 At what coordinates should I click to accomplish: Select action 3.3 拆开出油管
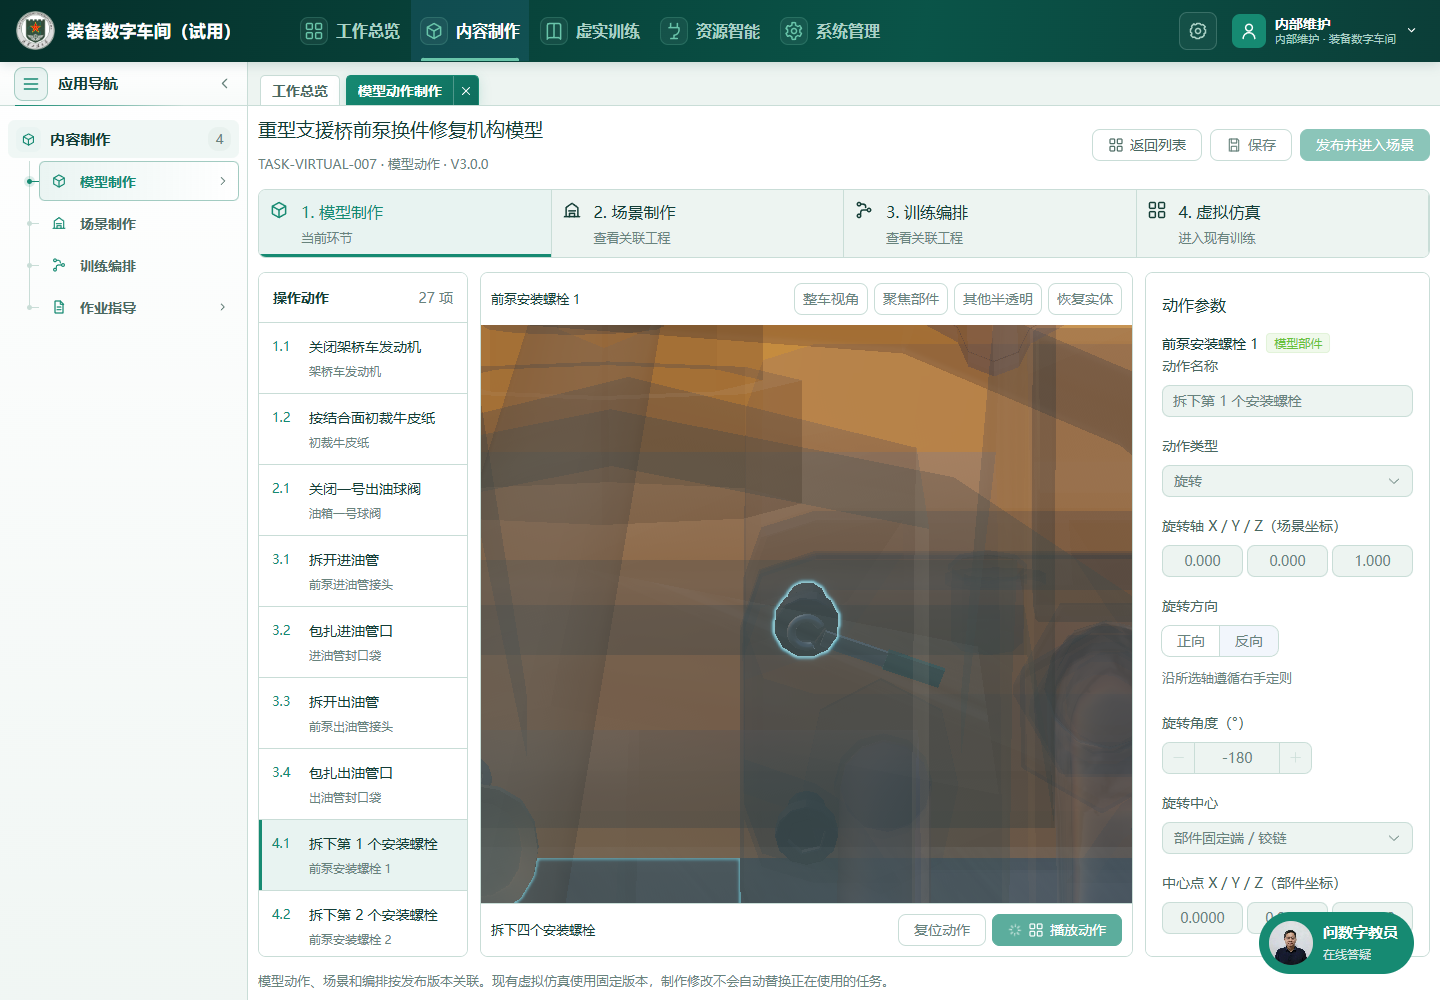click(x=363, y=713)
